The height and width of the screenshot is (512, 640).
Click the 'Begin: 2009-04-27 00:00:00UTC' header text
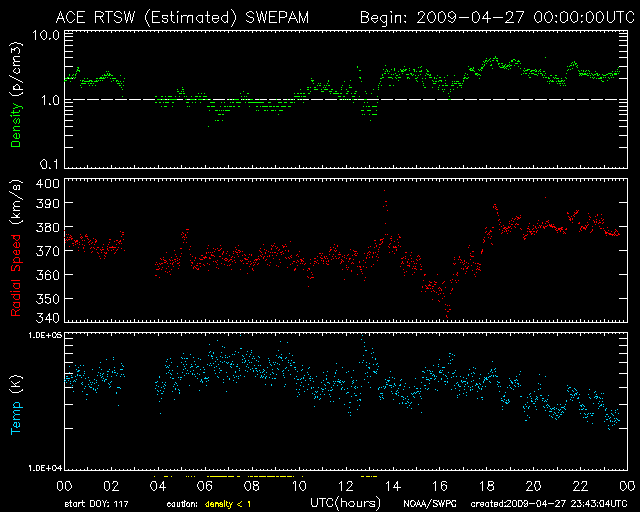point(497,18)
